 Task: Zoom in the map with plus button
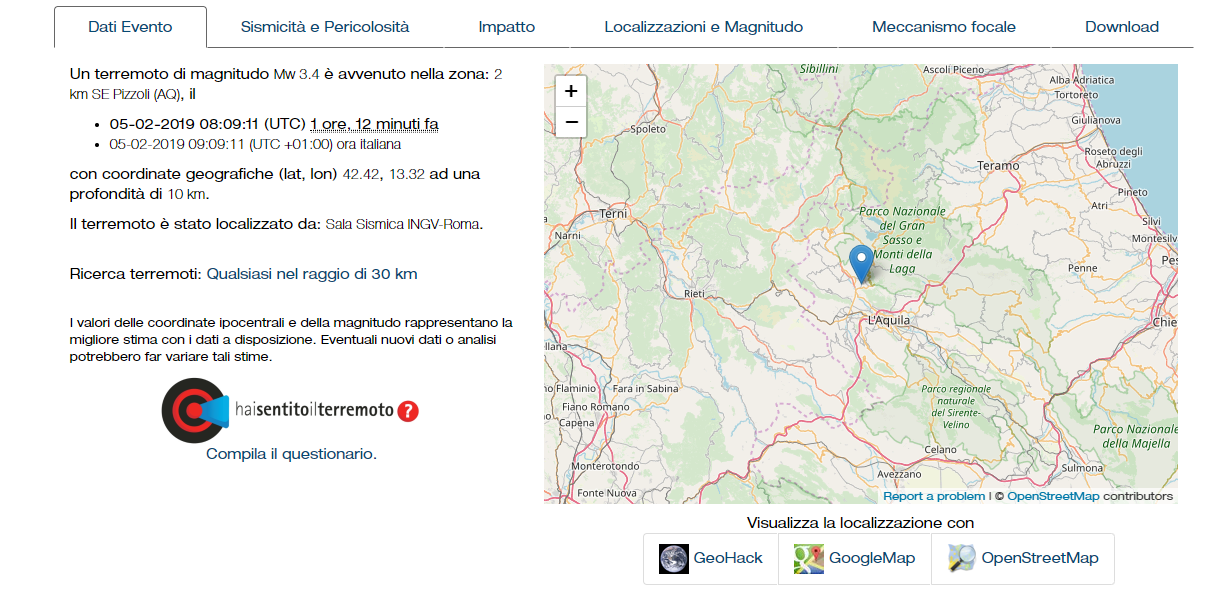pos(570,91)
